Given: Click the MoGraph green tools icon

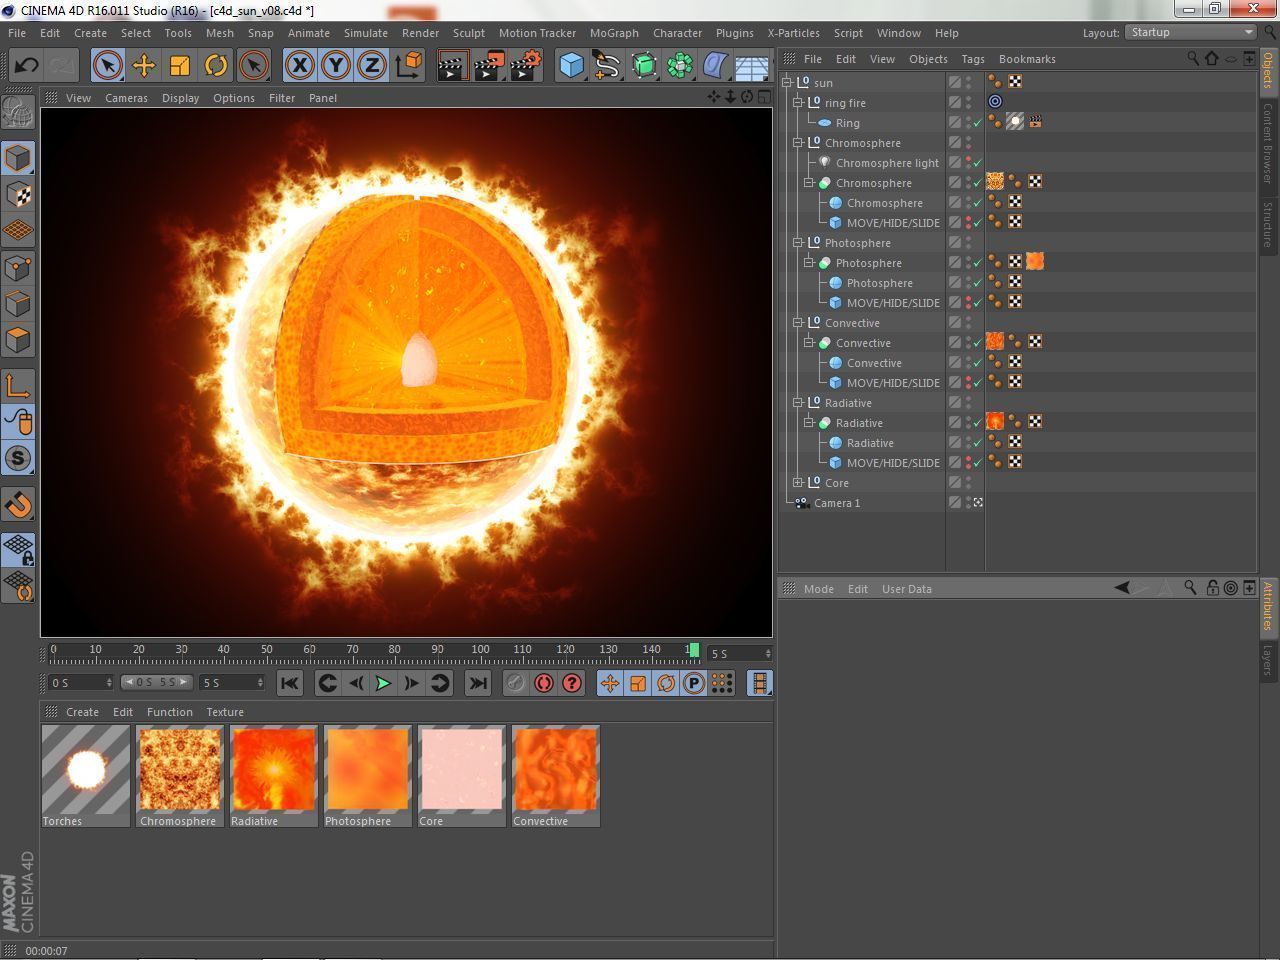Looking at the screenshot, I should point(679,65).
